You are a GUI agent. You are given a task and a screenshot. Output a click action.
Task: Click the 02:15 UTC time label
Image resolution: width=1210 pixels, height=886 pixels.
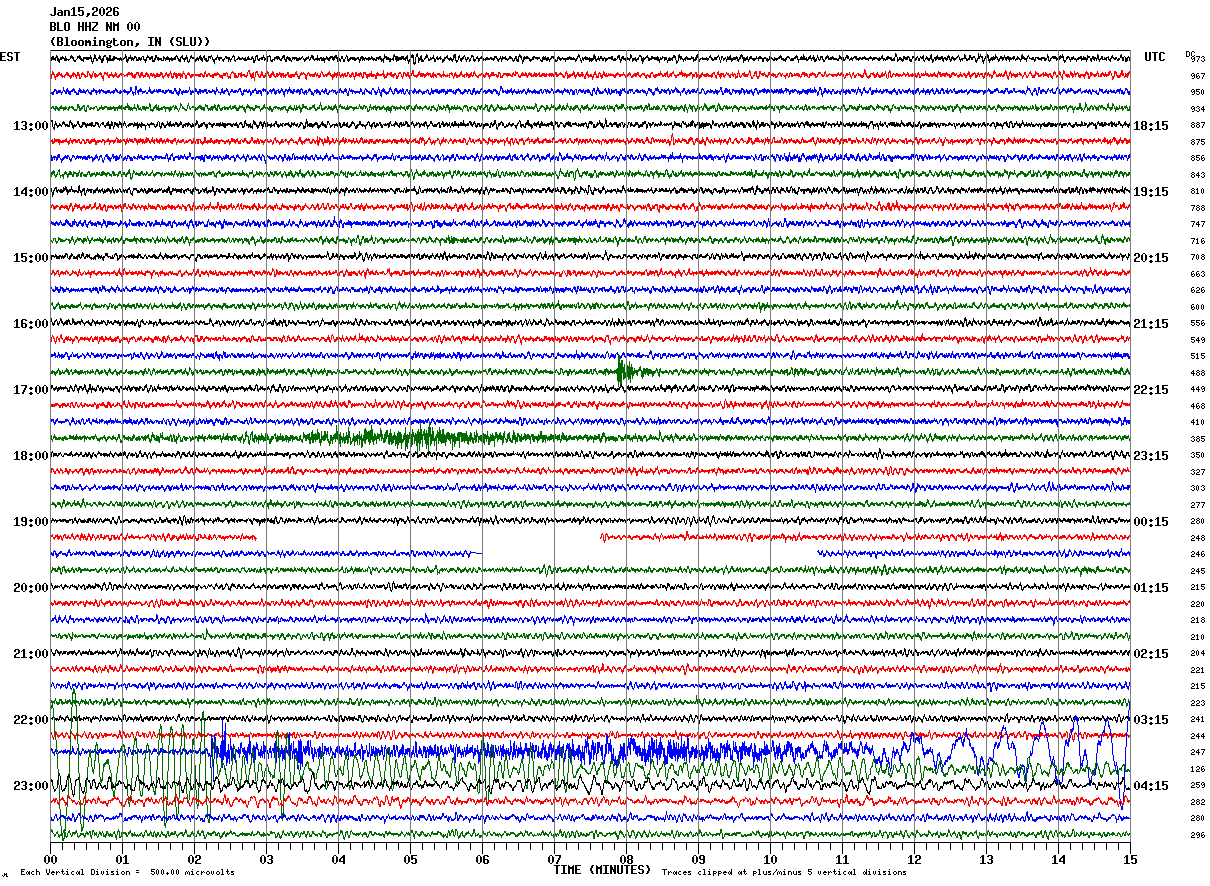(x=1152, y=654)
